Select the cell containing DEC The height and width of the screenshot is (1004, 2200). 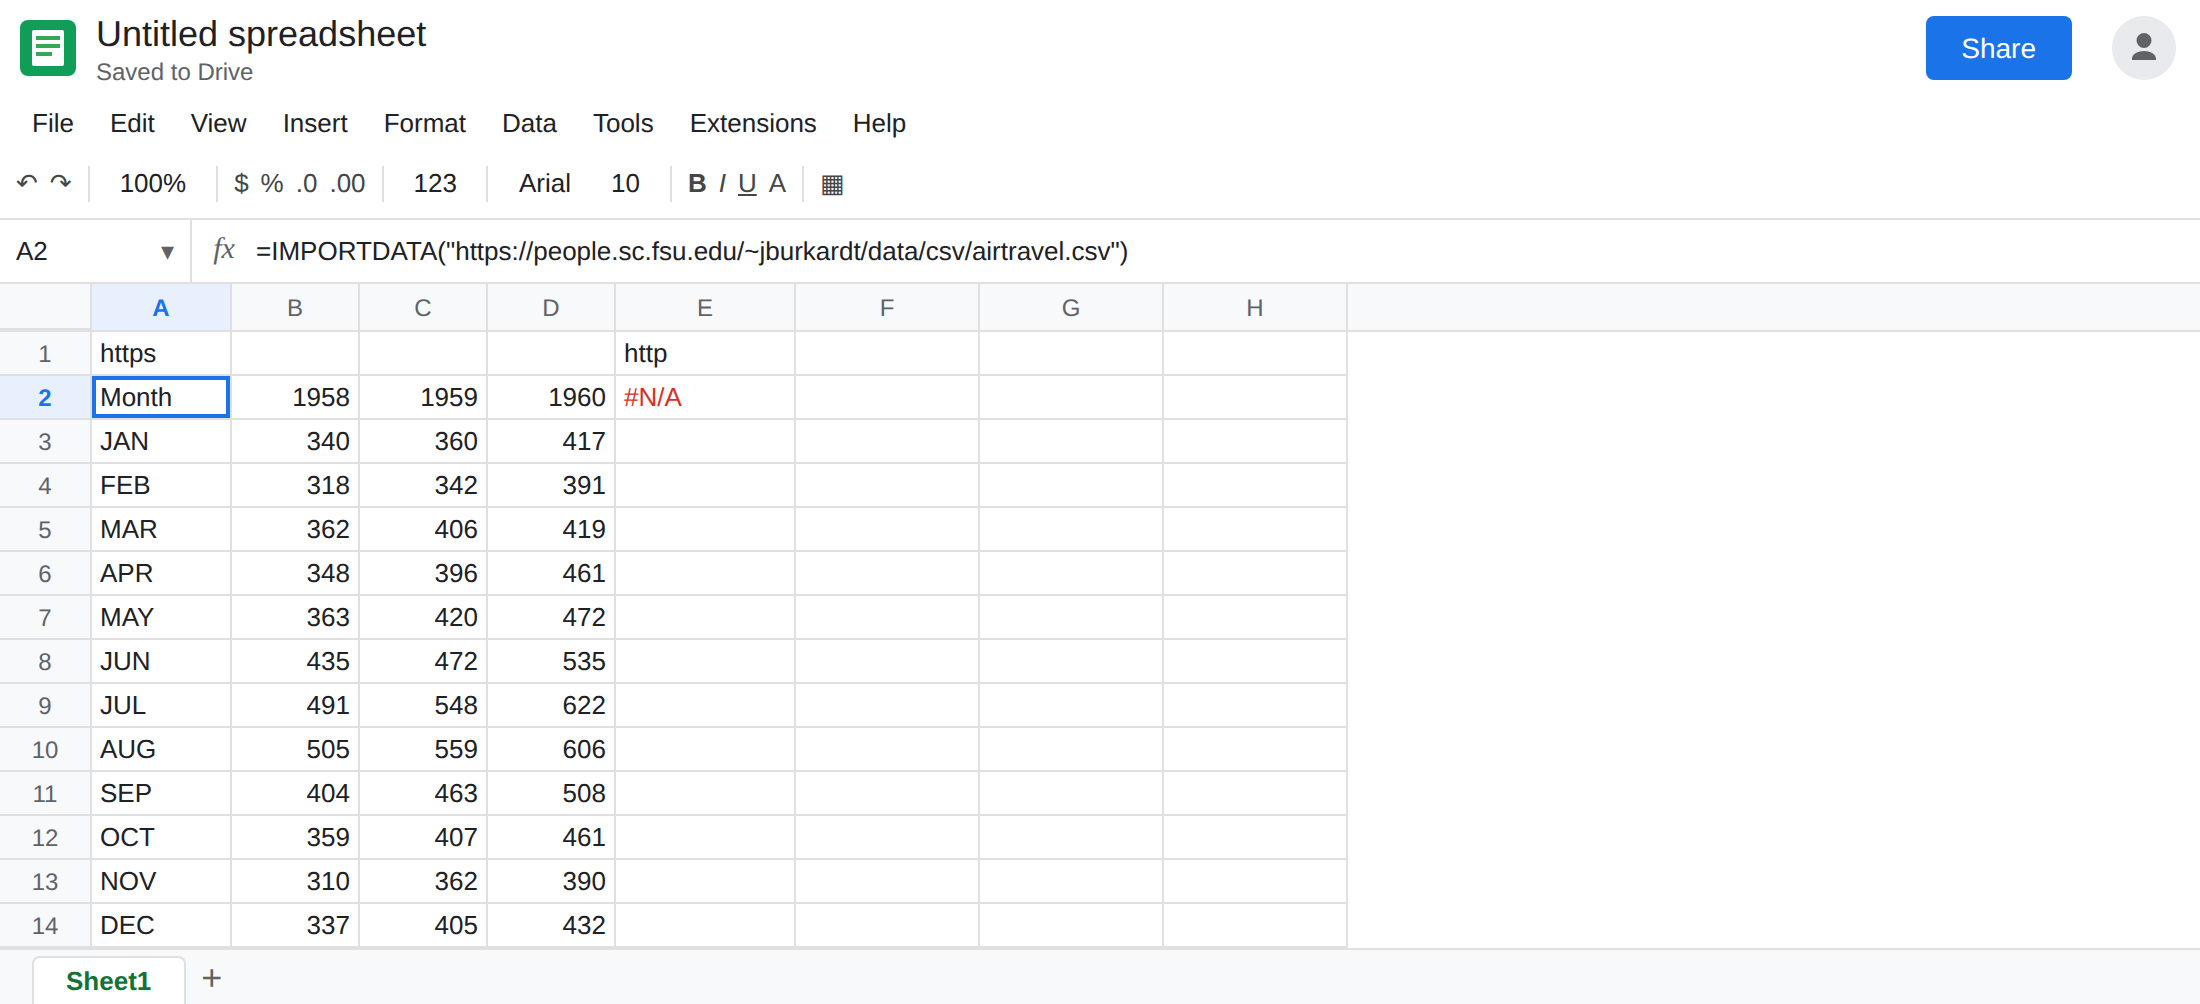point(161,925)
